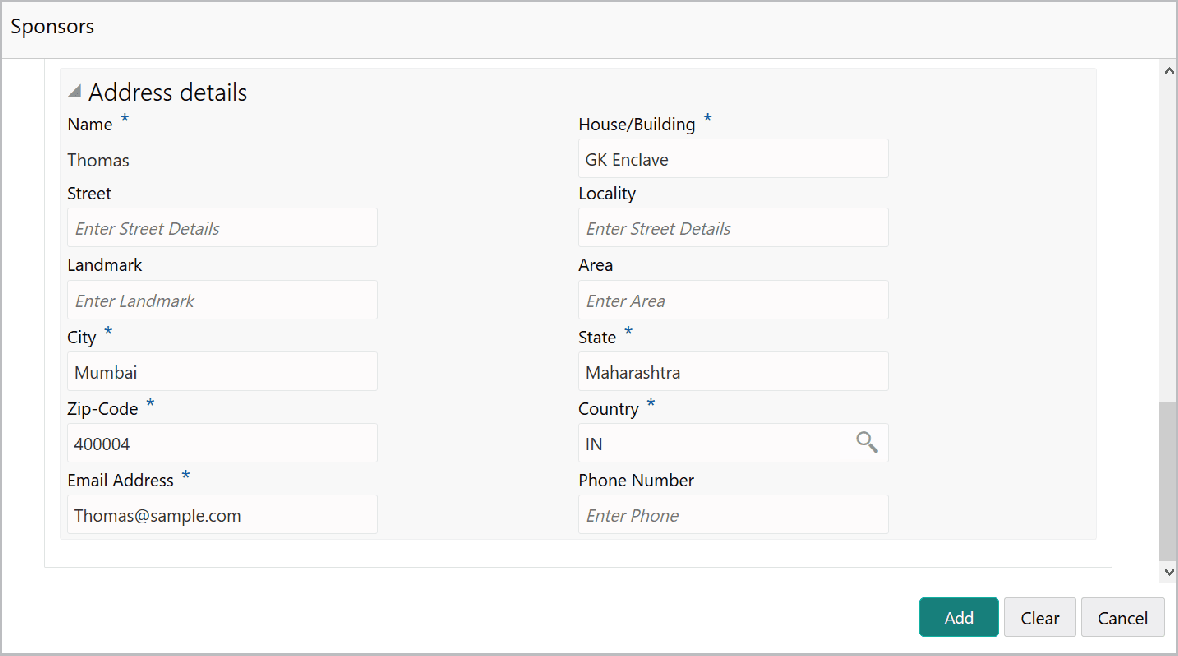Viewport: 1178px width, 656px height.
Task: Click the Sponsors dialog title
Action: 52,26
